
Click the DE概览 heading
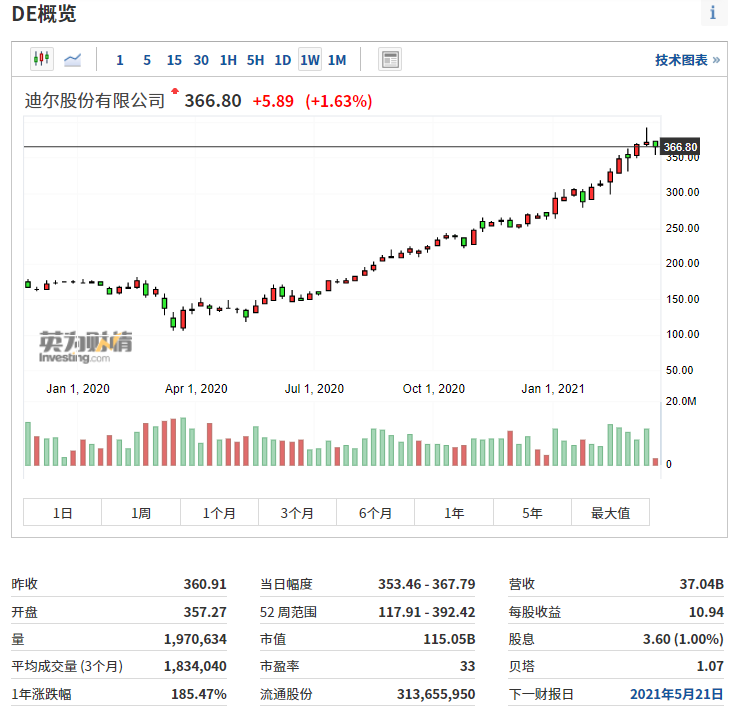click(x=44, y=14)
